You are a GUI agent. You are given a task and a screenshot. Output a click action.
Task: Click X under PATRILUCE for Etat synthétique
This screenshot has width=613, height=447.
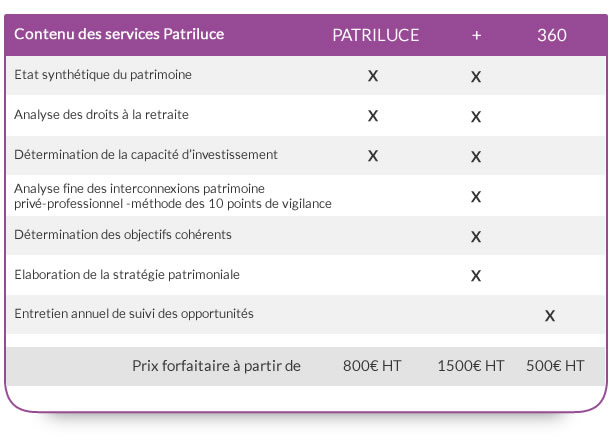point(373,76)
